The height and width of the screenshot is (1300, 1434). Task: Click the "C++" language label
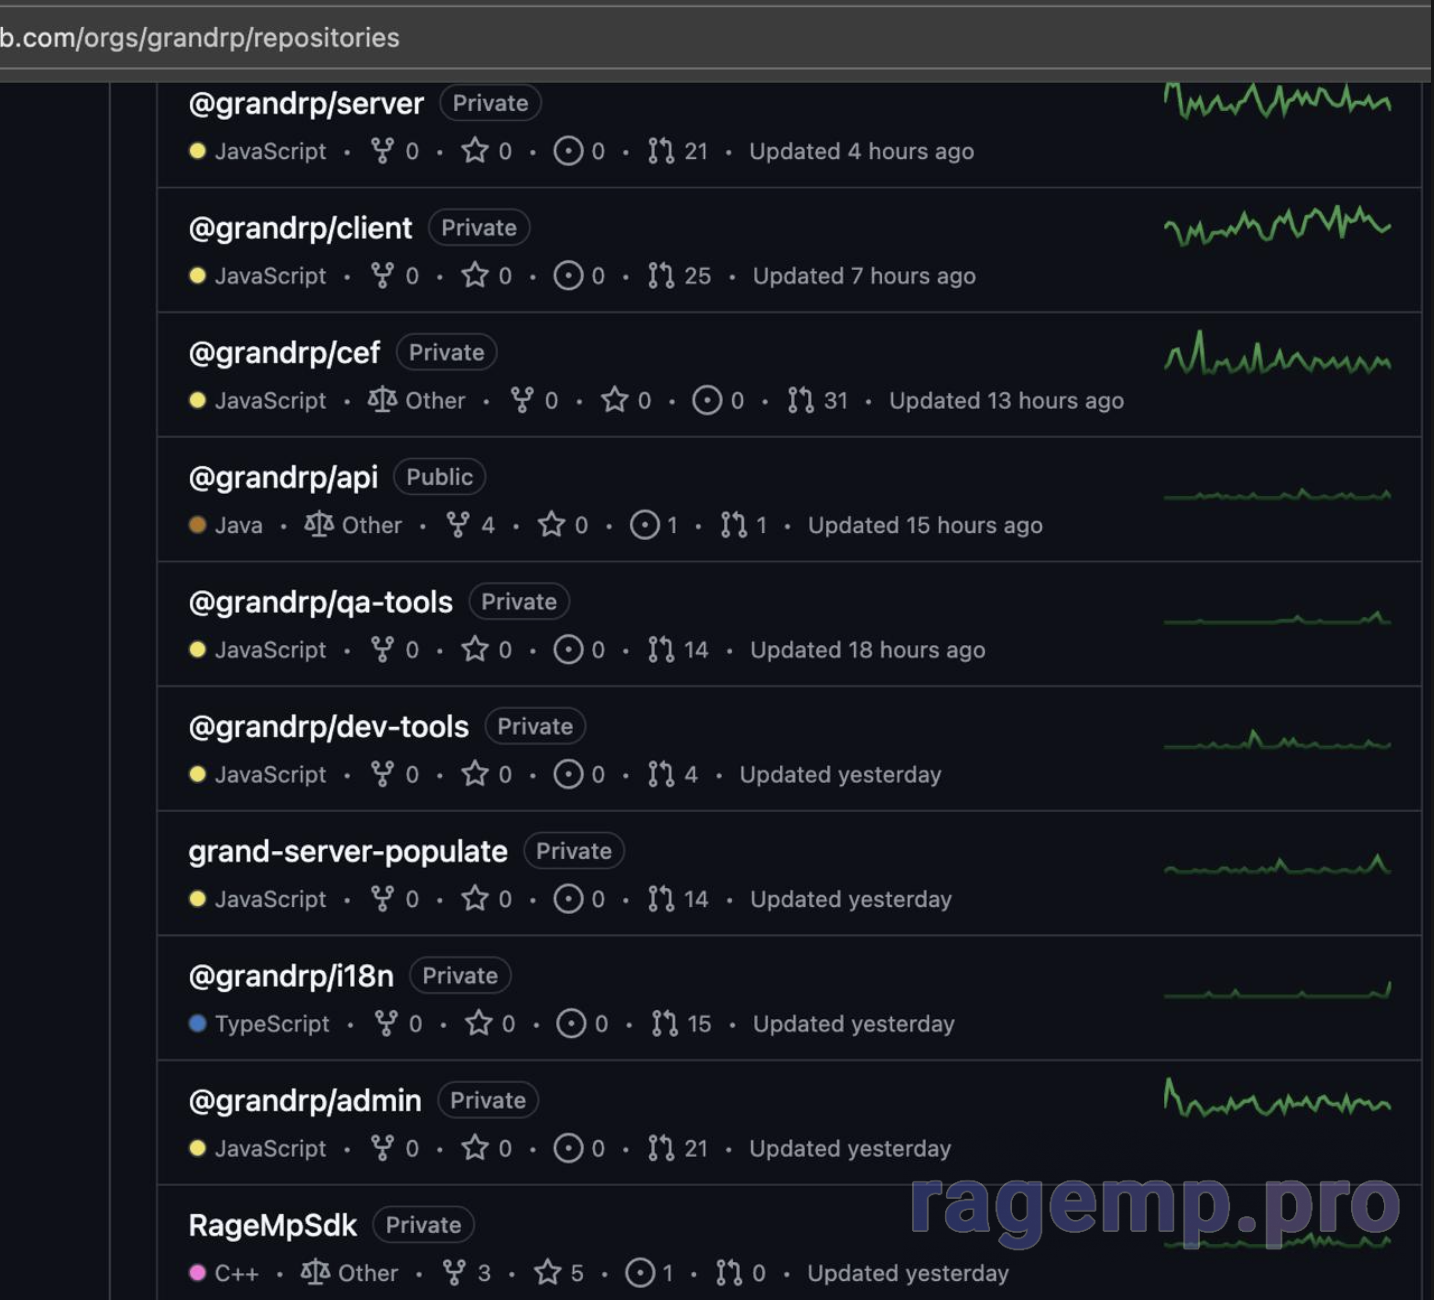coord(237,1273)
